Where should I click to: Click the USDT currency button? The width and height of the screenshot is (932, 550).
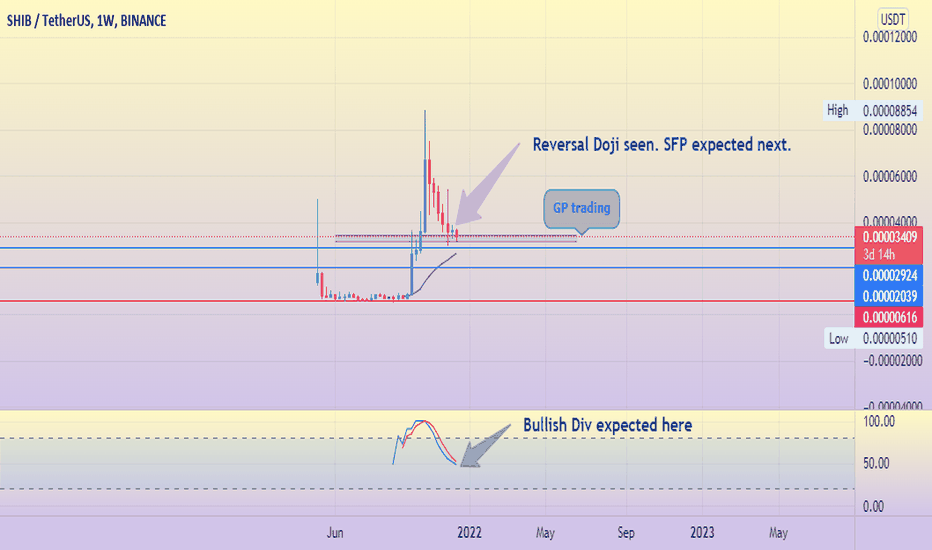tap(893, 18)
